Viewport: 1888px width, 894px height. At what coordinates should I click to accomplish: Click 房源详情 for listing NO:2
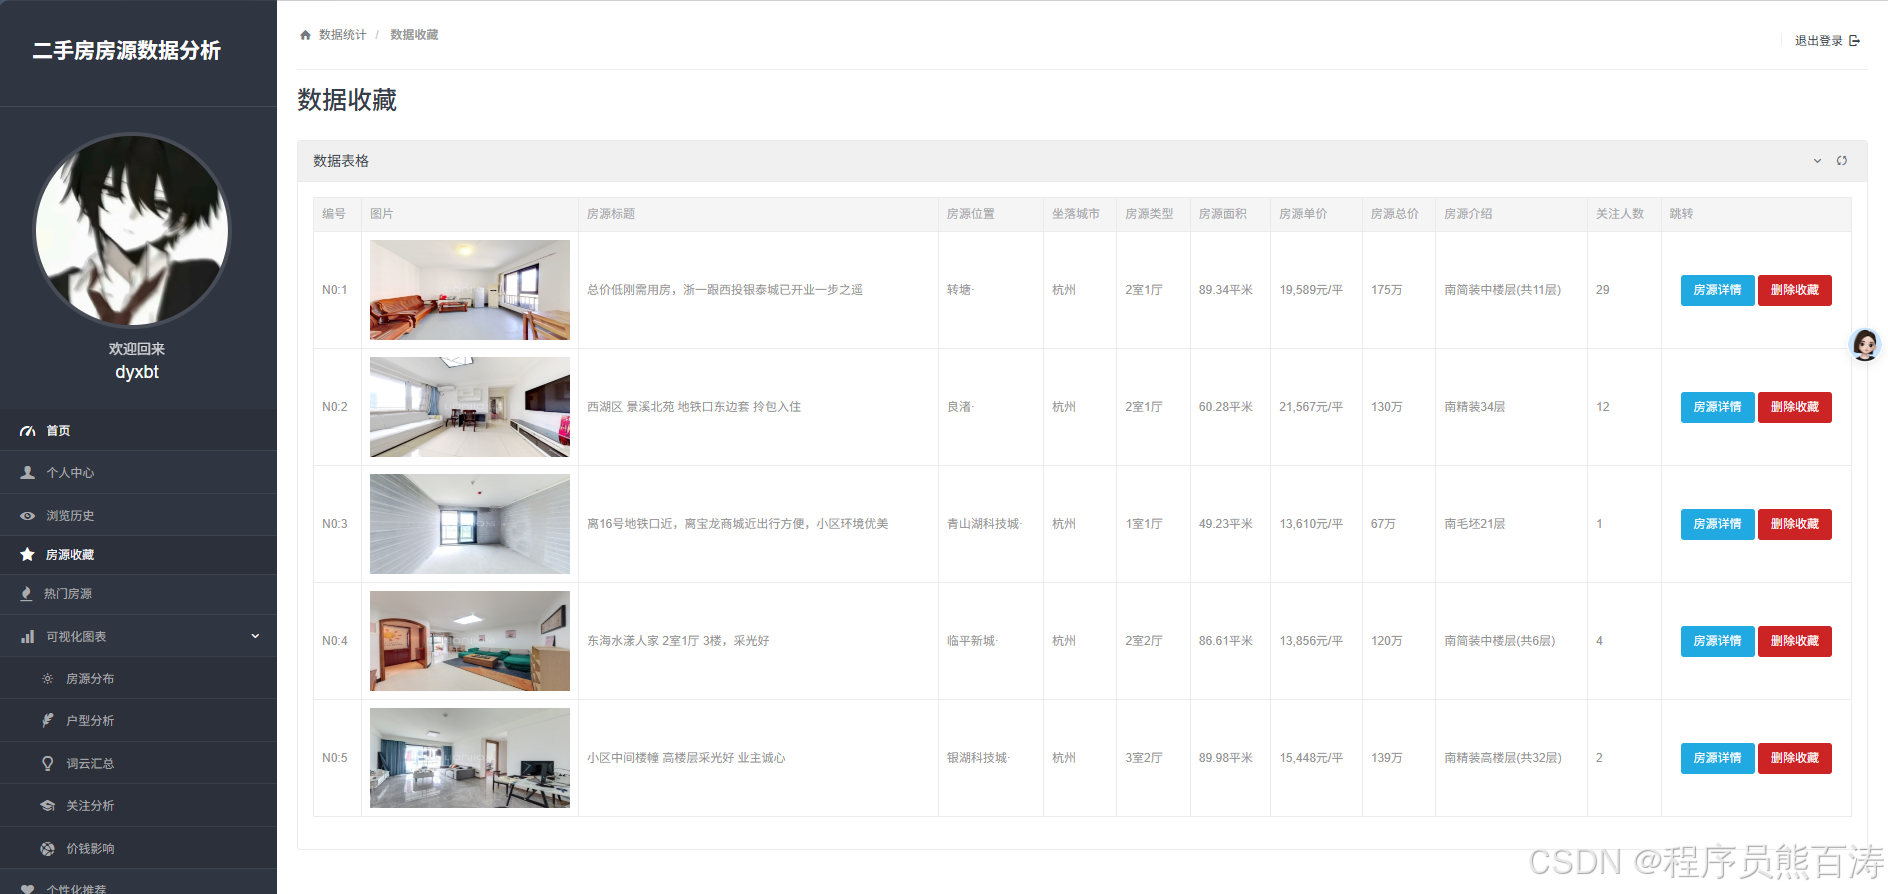pos(1717,407)
